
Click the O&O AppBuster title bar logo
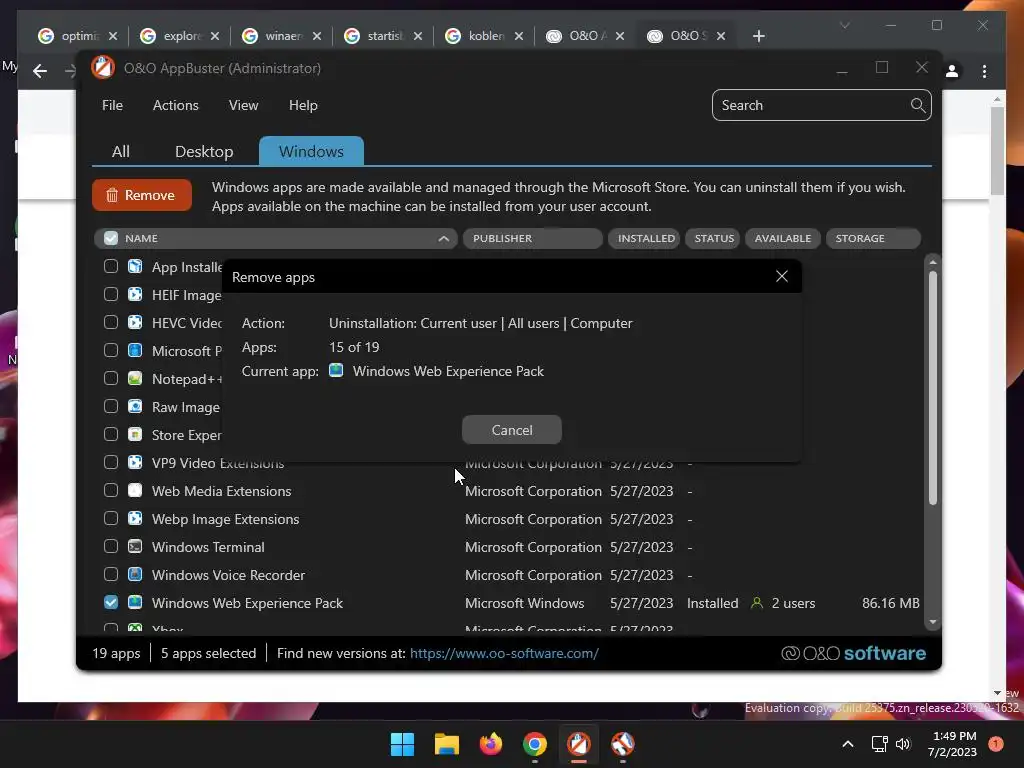(x=103, y=68)
